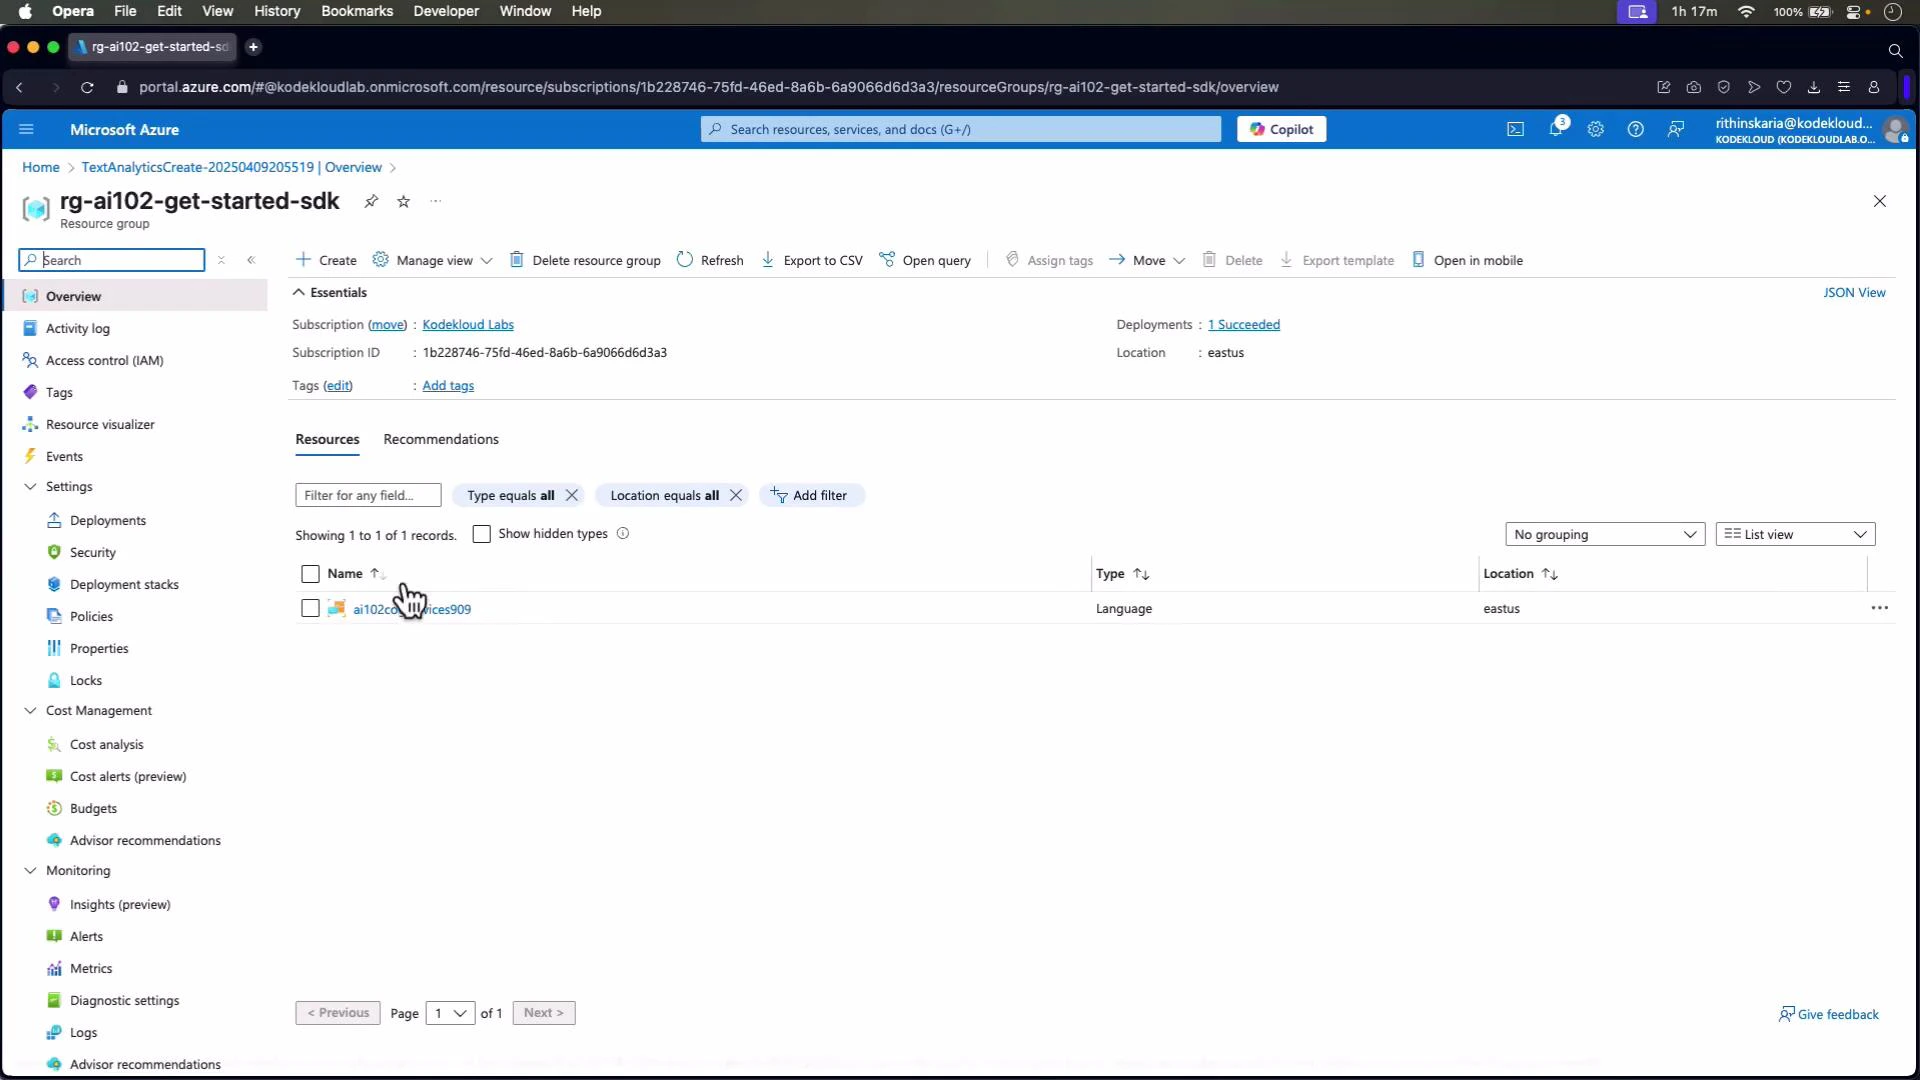The width and height of the screenshot is (1920, 1080).
Task: Open the Kodekloud Labs subscription link
Action: pos(468,324)
